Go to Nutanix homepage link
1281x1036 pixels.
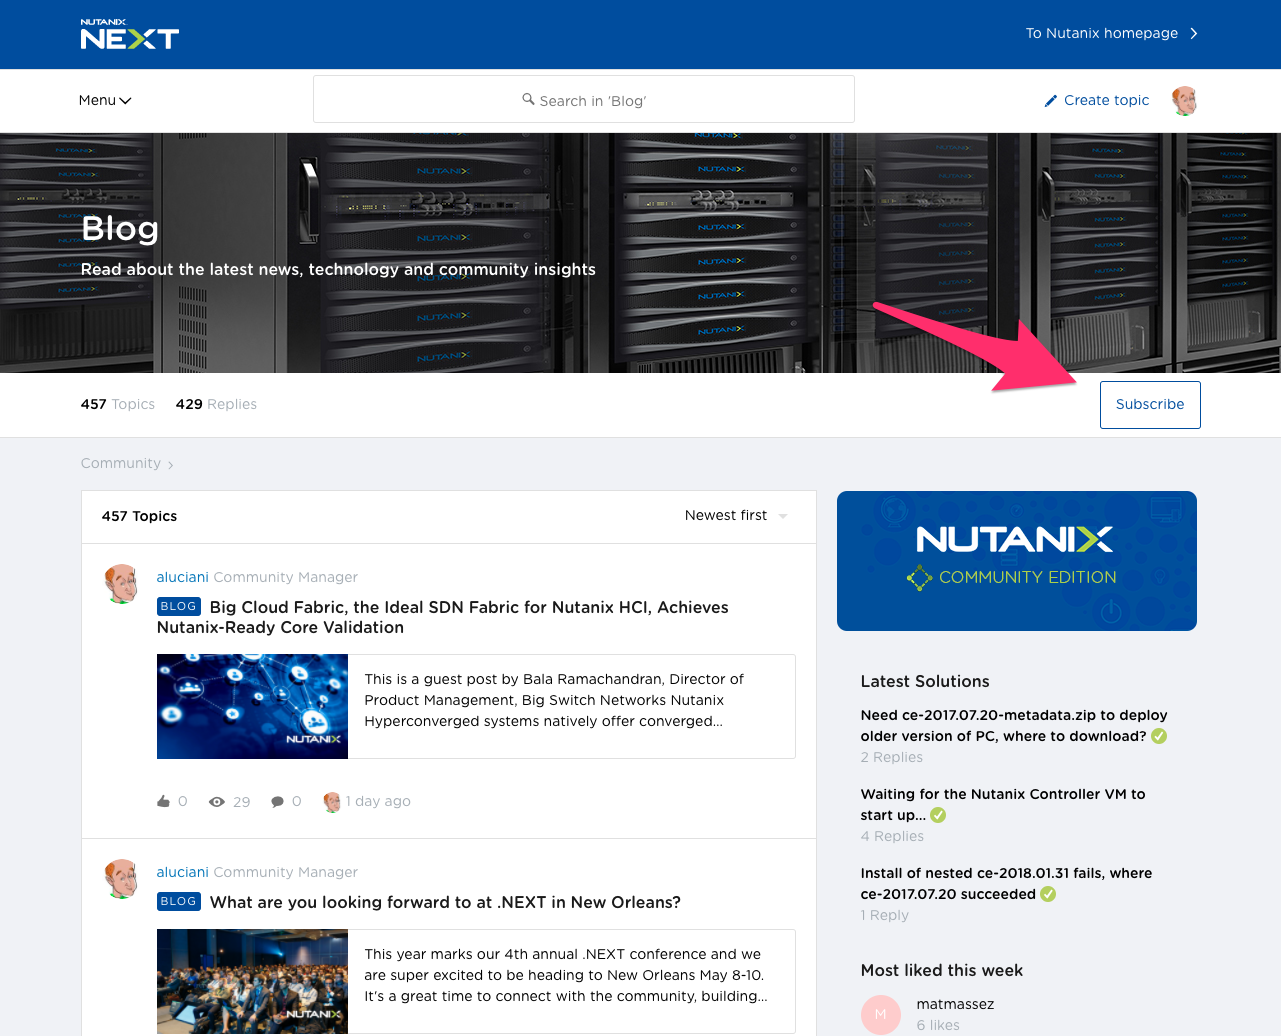pyautogui.click(x=1102, y=33)
